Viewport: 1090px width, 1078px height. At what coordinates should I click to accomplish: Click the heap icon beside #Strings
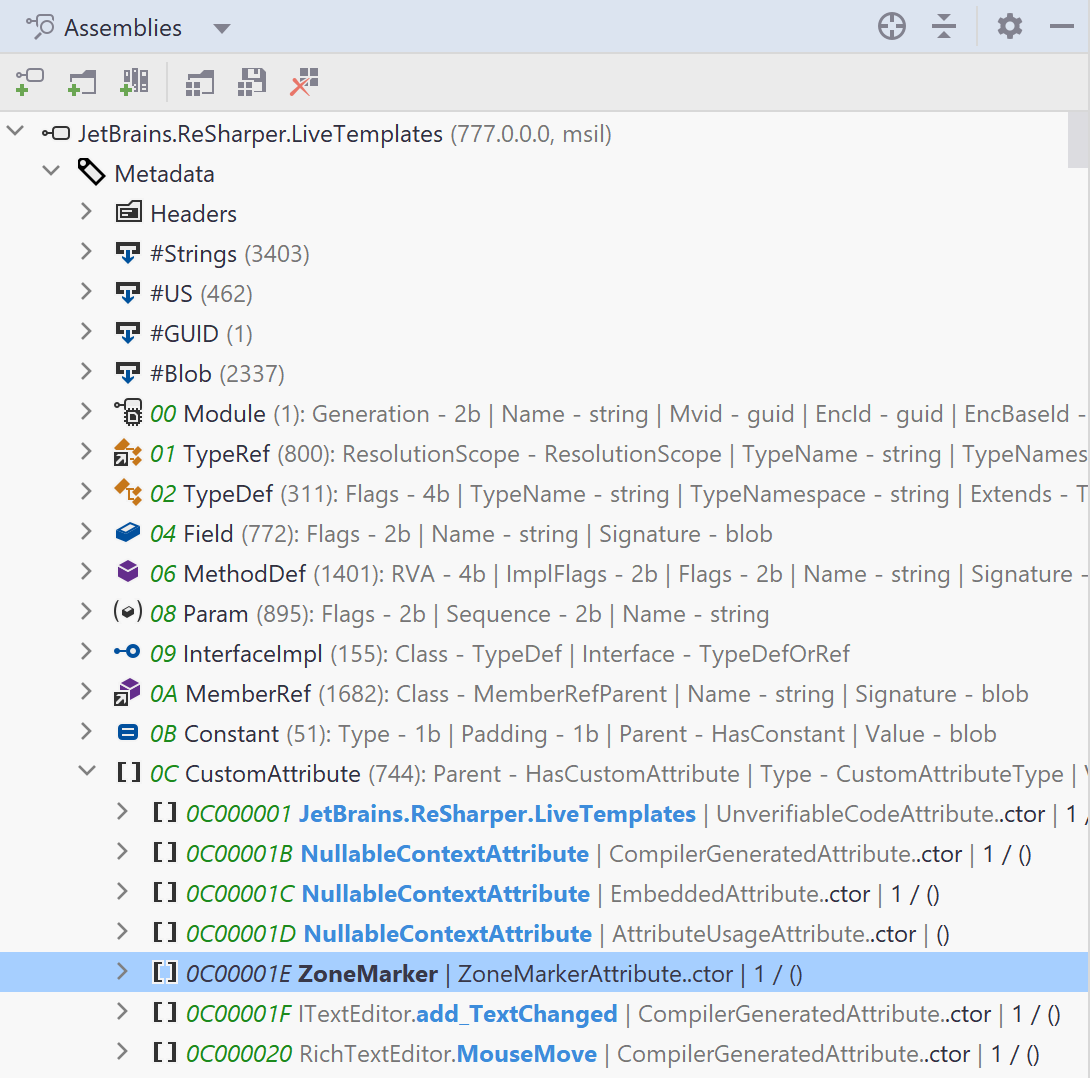[x=128, y=253]
